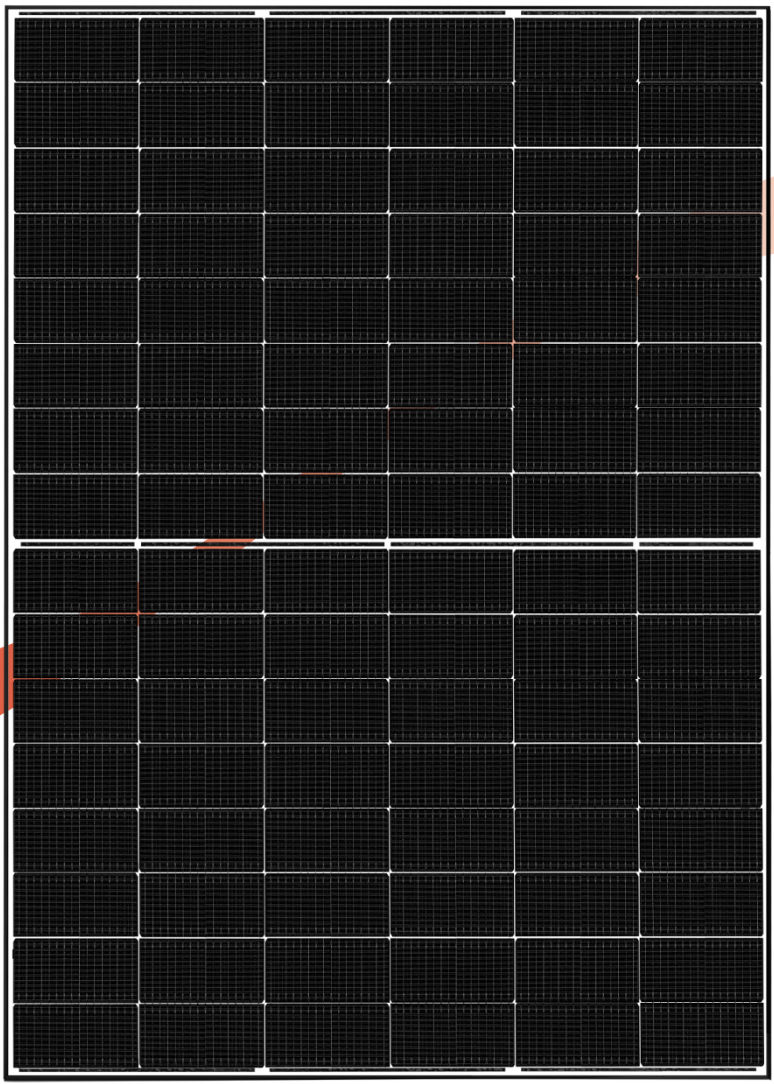This screenshot has width=774, height=1084.
Task: Click the left busbar strip along top edge
Action: pos(137,13)
